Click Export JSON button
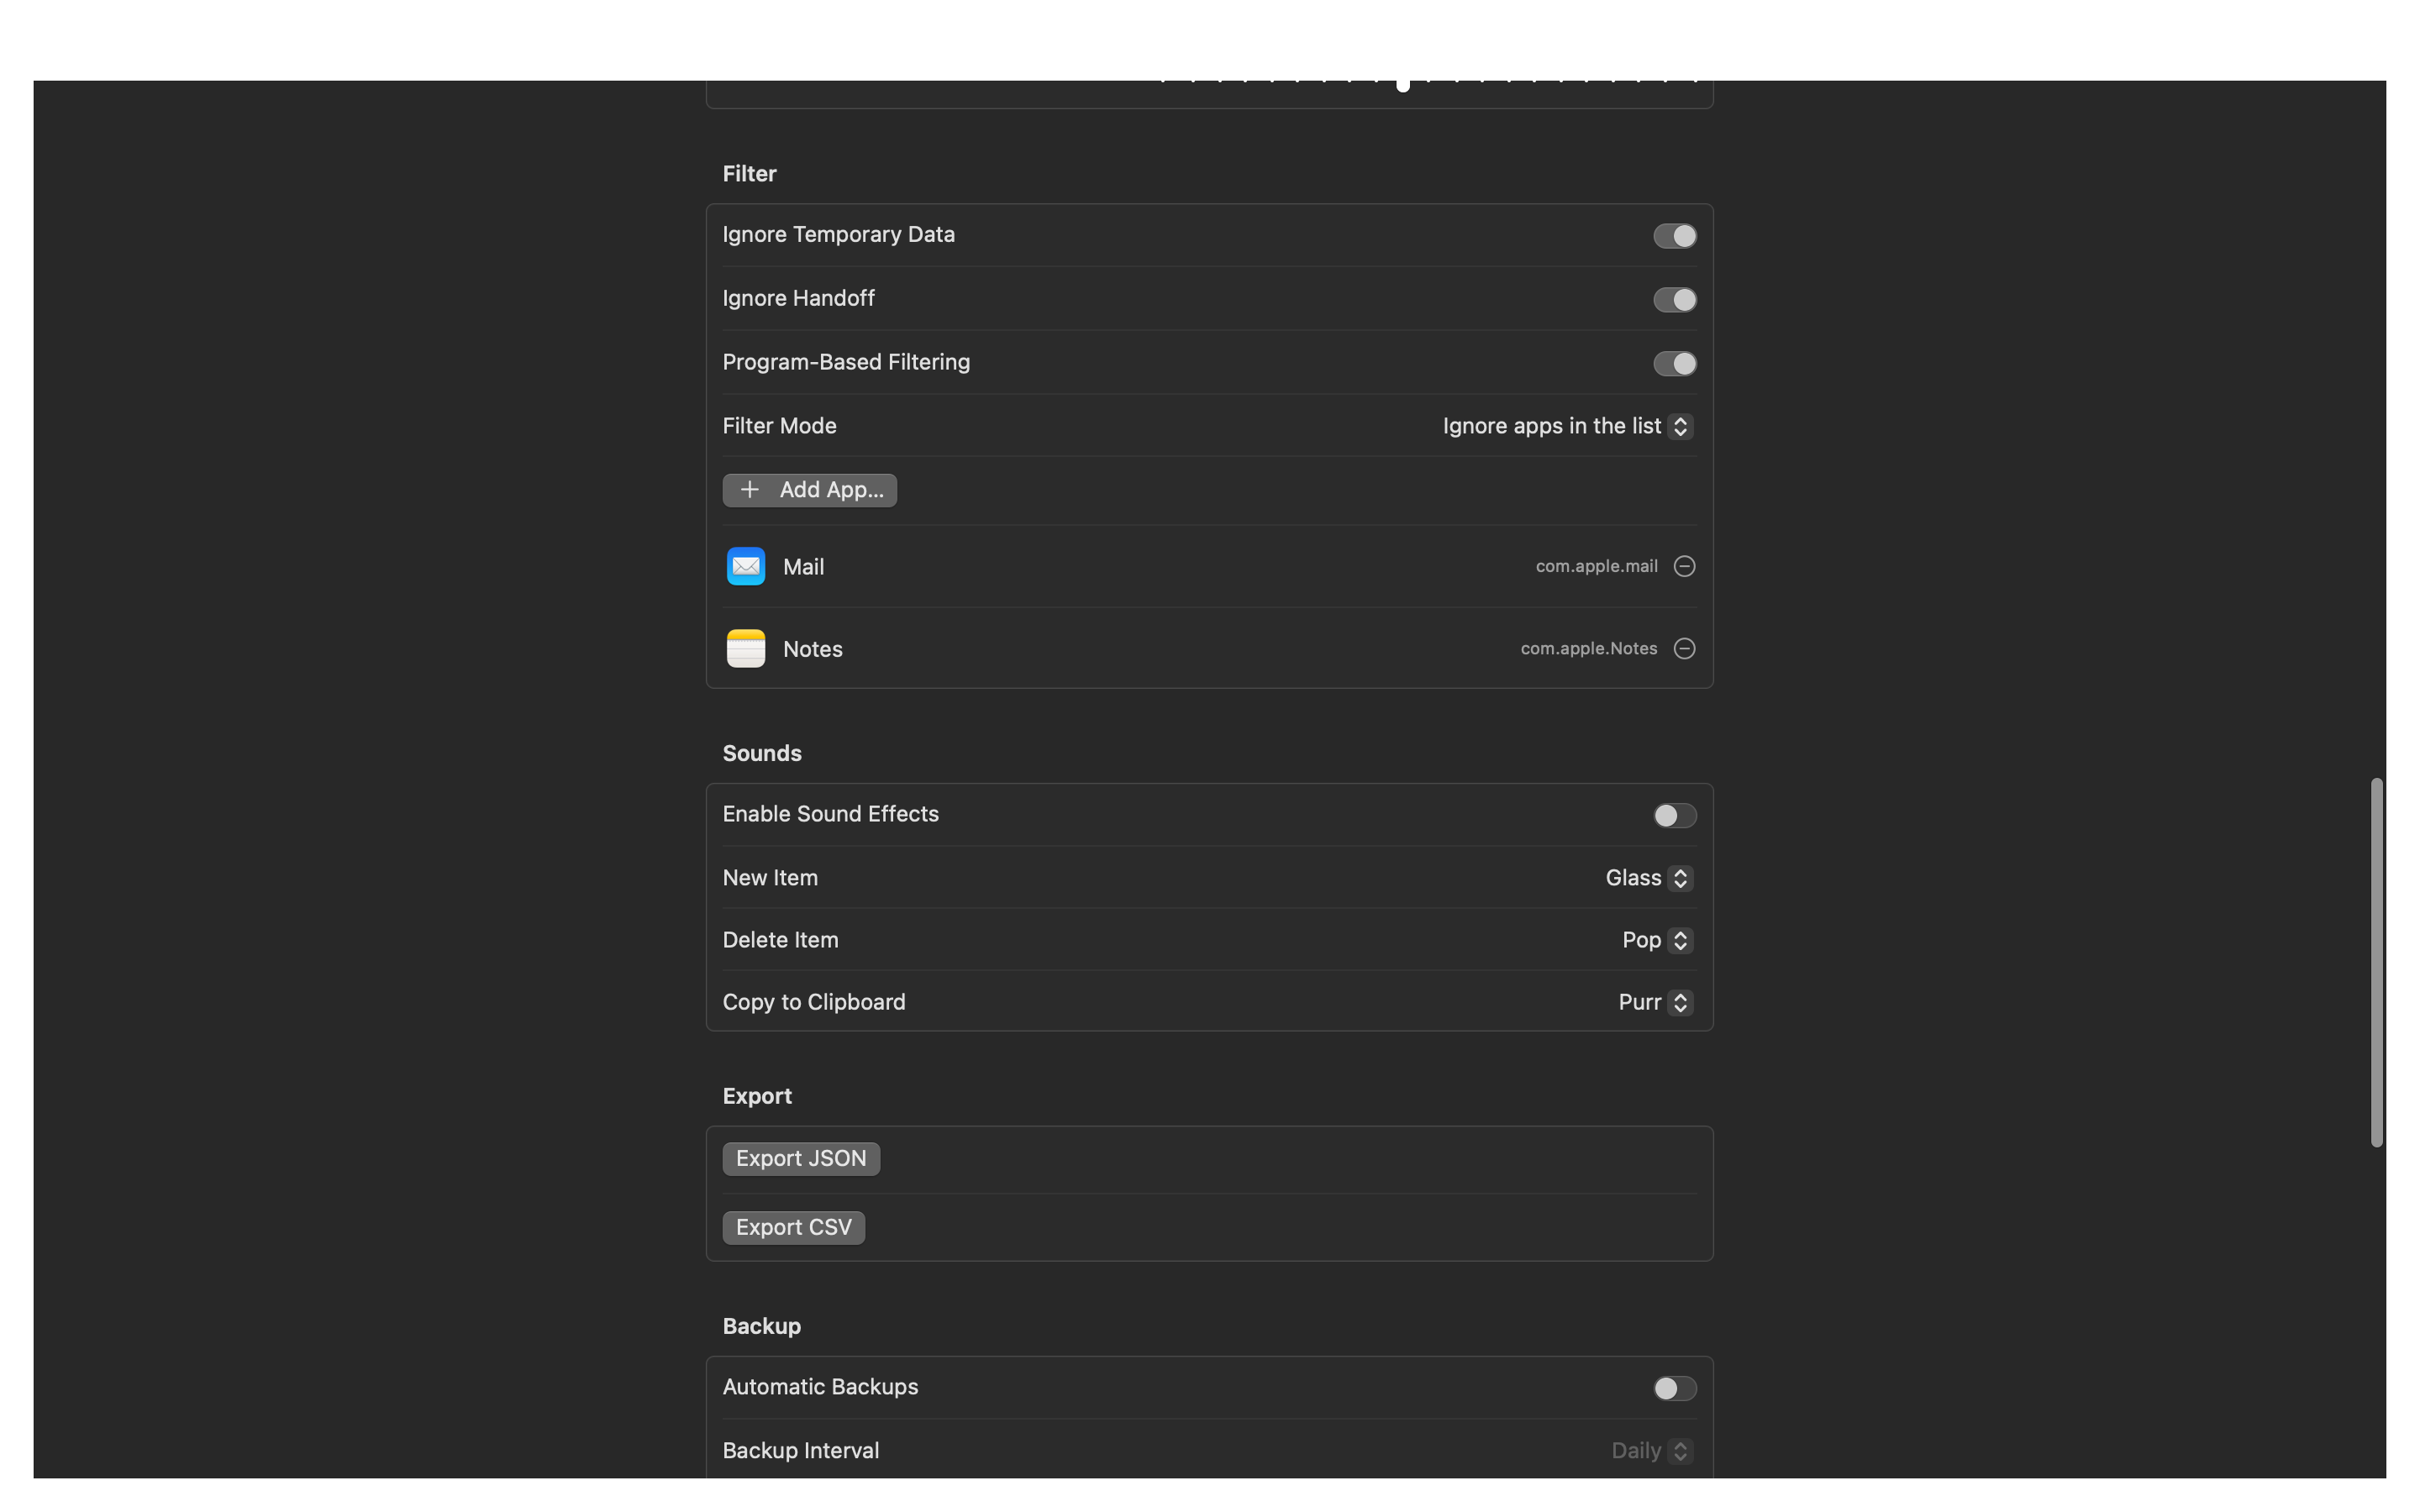The image size is (2420, 1512). tap(801, 1159)
